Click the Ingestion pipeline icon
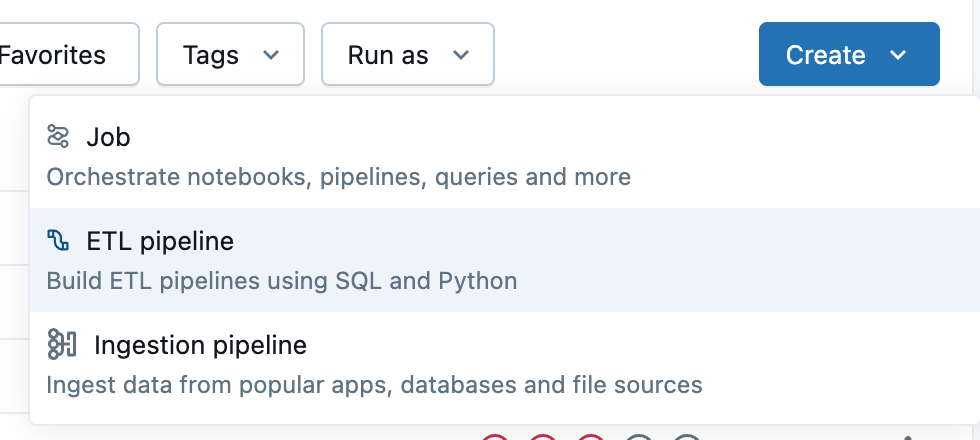The height and width of the screenshot is (440, 980). click(x=62, y=345)
